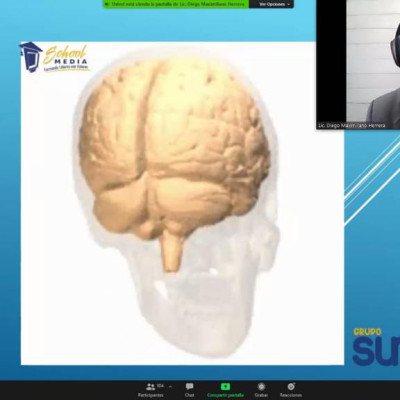The image size is (400, 400).
Task: Start recording with the Grabar icon
Action: [x=261, y=387]
